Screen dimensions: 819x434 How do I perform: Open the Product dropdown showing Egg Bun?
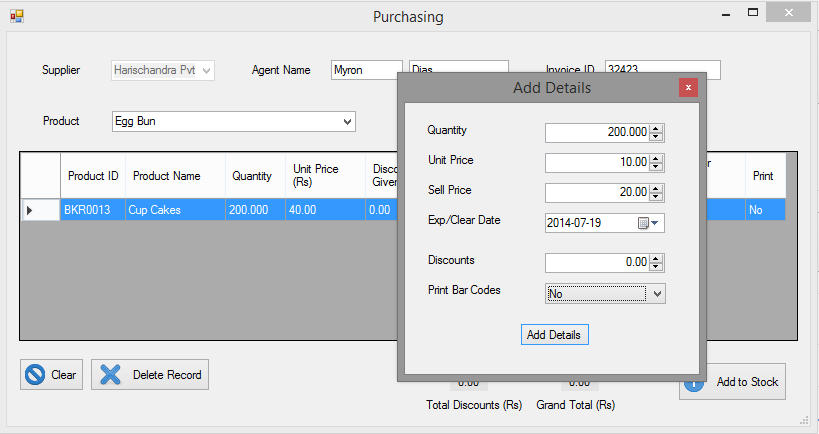point(347,121)
